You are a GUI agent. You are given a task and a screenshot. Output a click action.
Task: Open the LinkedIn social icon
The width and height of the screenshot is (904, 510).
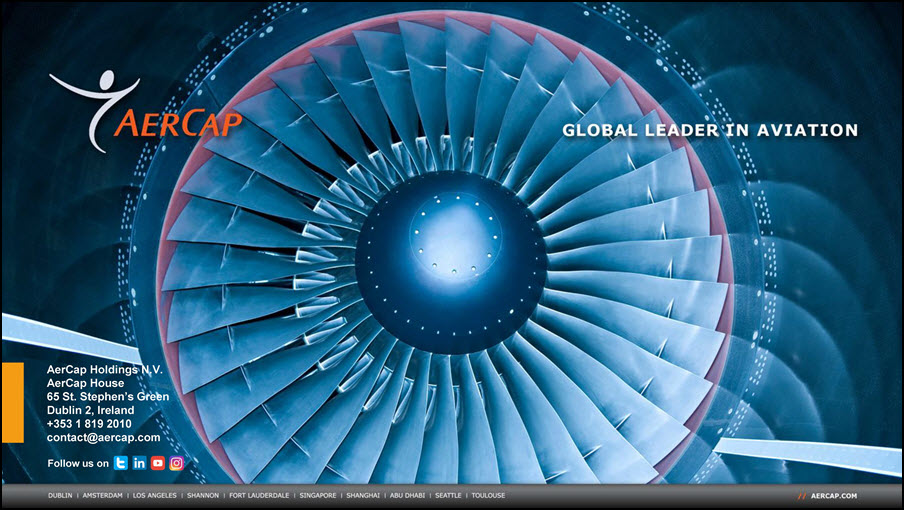140,463
